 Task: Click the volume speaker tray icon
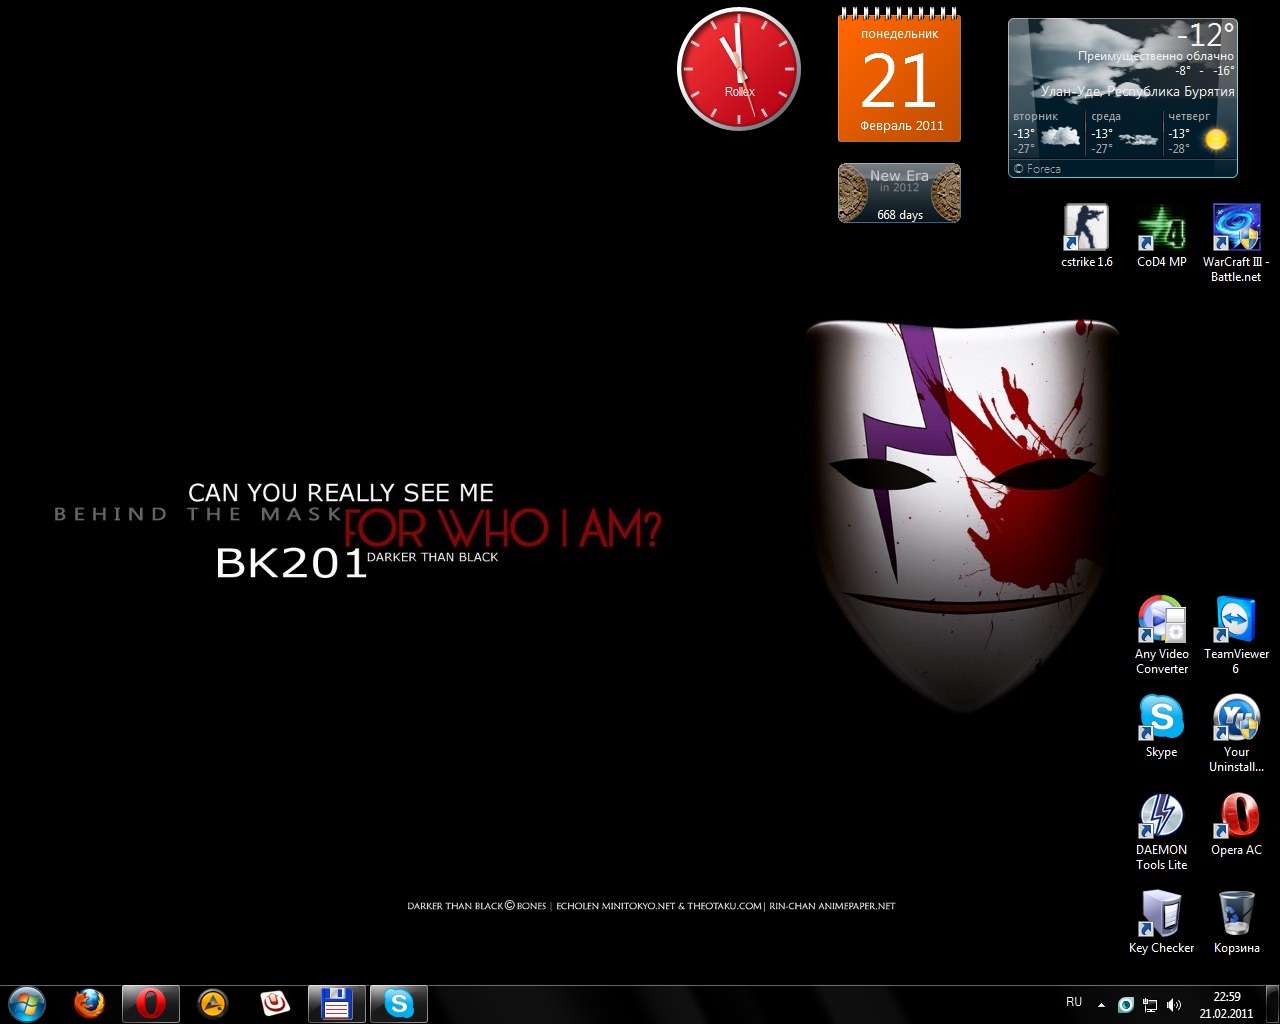pyautogui.click(x=1174, y=1005)
